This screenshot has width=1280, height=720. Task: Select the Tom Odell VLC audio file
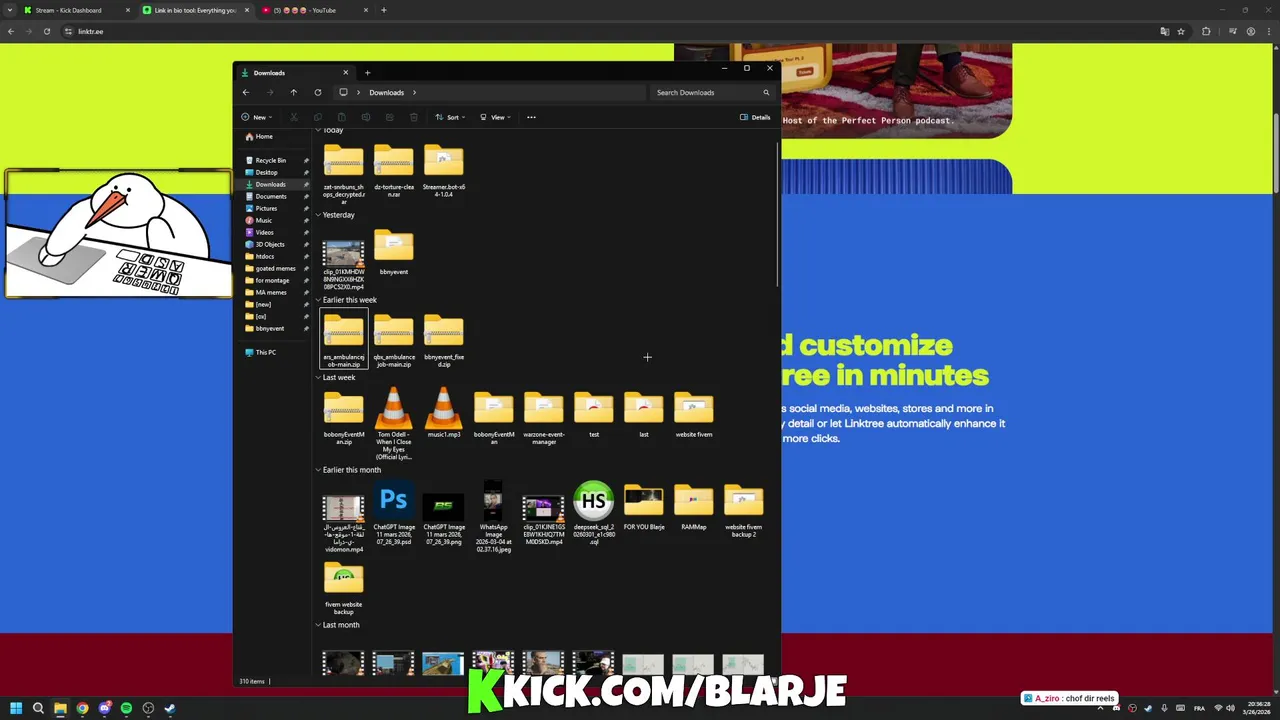click(x=393, y=424)
